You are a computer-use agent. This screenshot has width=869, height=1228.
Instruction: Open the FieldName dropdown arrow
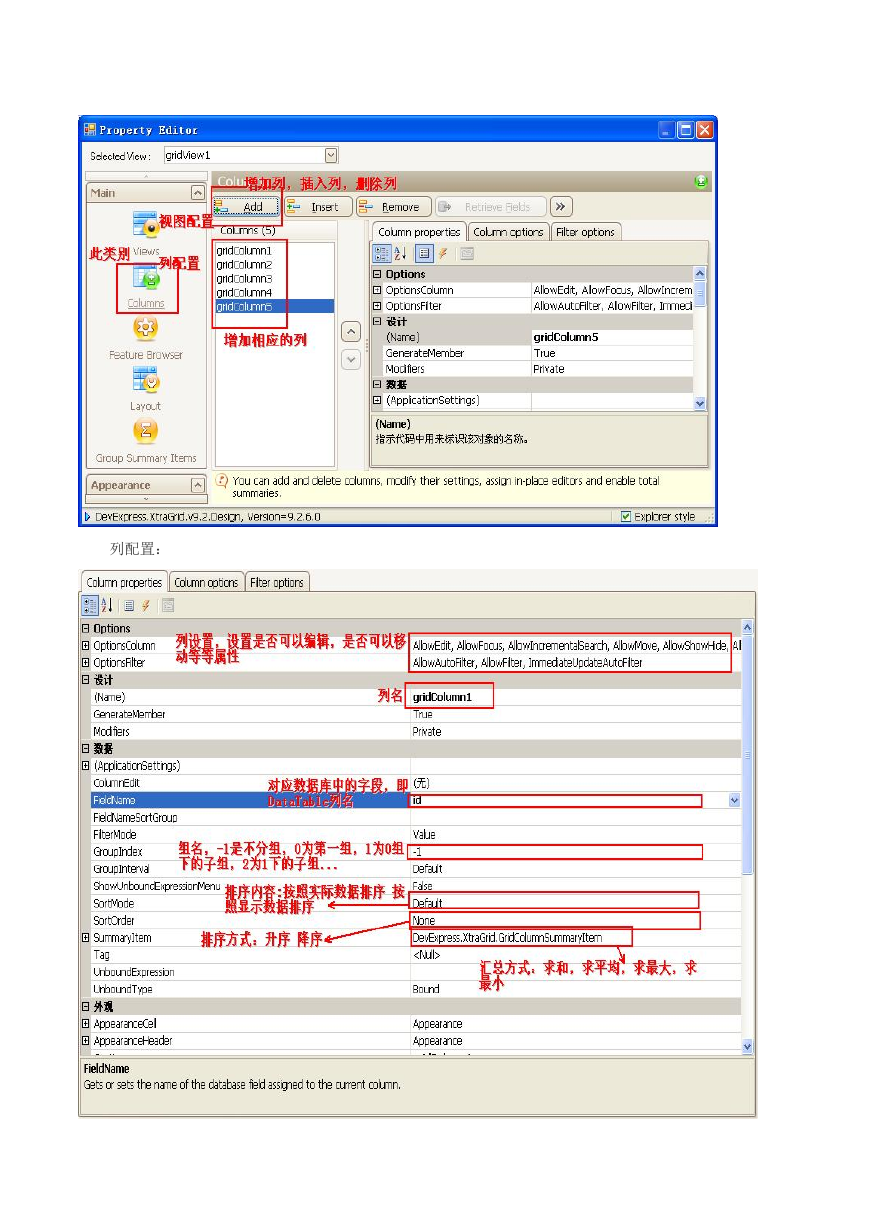[x=734, y=801]
